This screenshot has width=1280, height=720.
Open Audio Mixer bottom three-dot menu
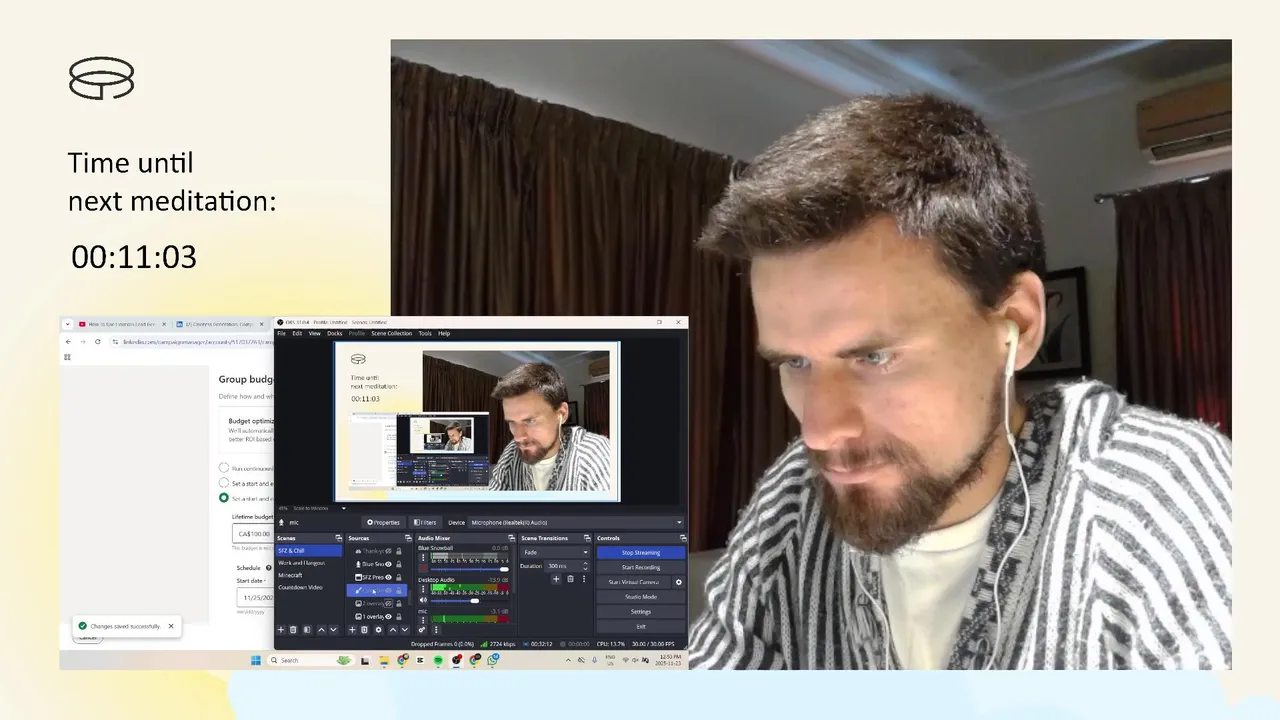pos(436,630)
